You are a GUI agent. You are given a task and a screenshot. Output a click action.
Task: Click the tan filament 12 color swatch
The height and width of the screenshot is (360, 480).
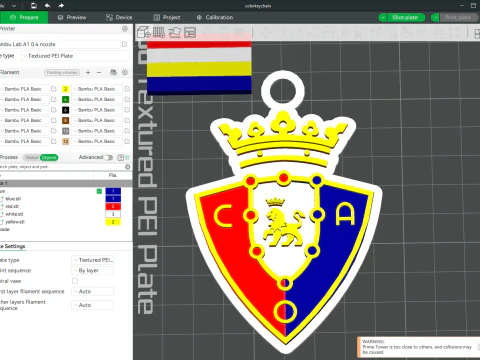(x=66, y=141)
